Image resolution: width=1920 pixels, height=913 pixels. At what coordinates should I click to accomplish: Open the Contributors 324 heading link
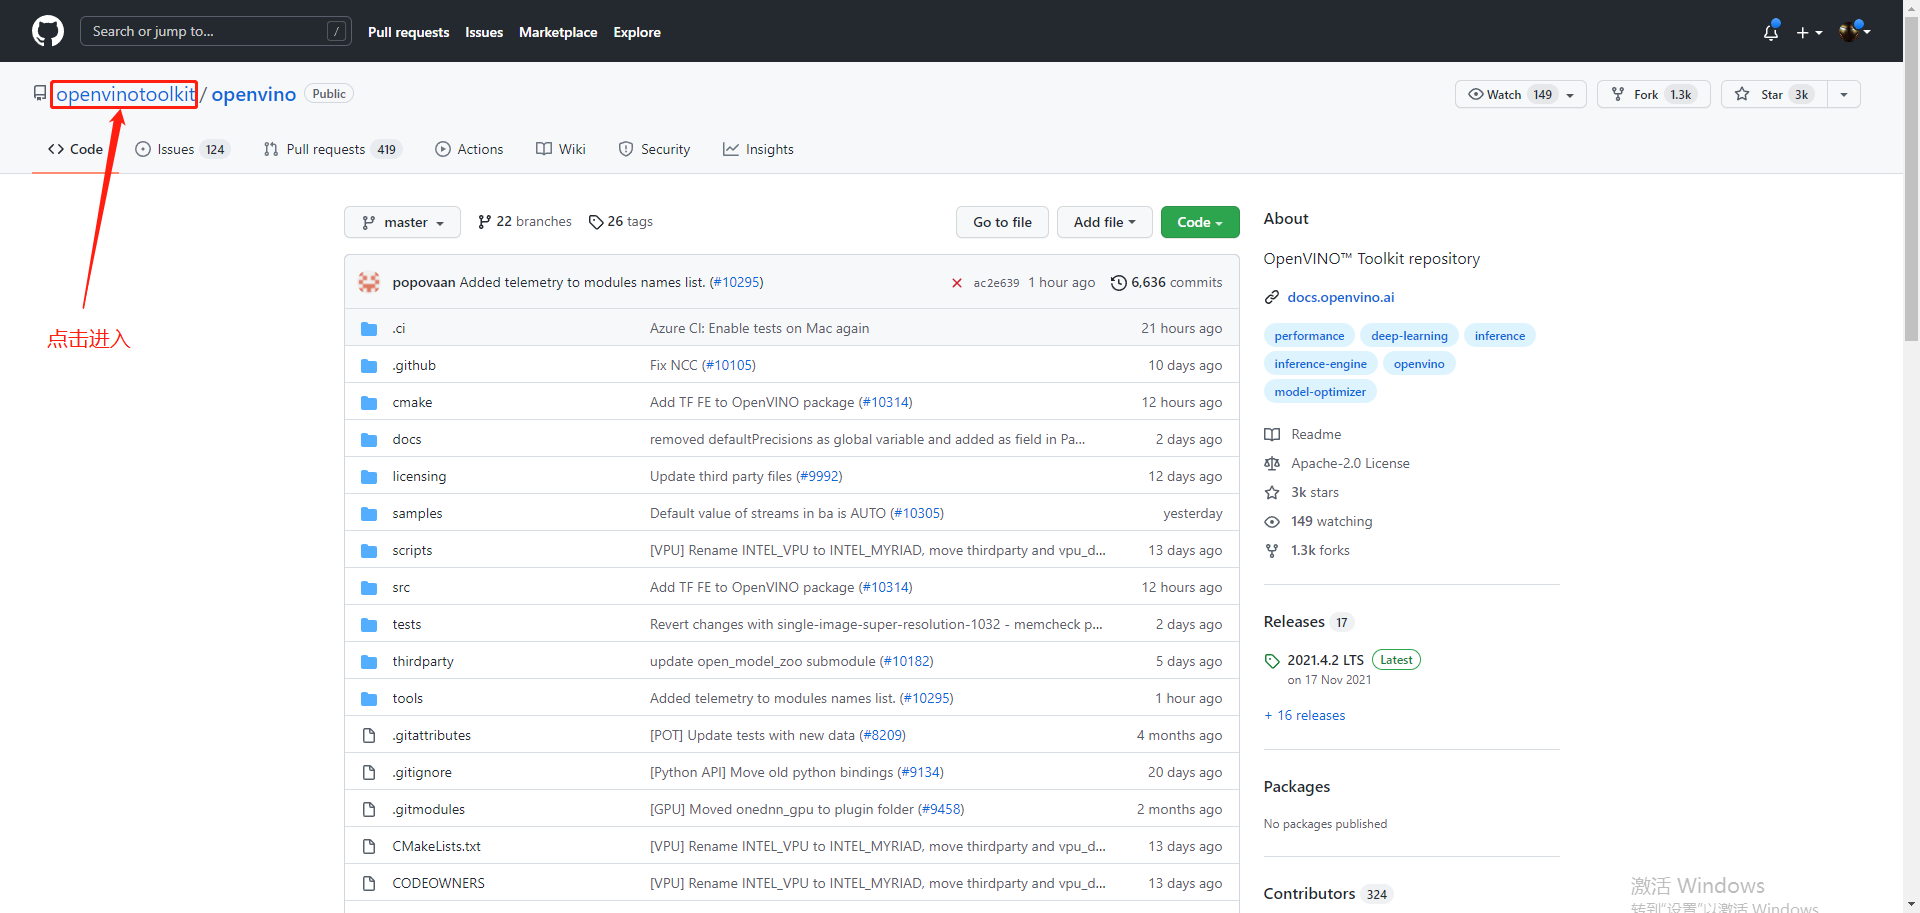(1327, 893)
